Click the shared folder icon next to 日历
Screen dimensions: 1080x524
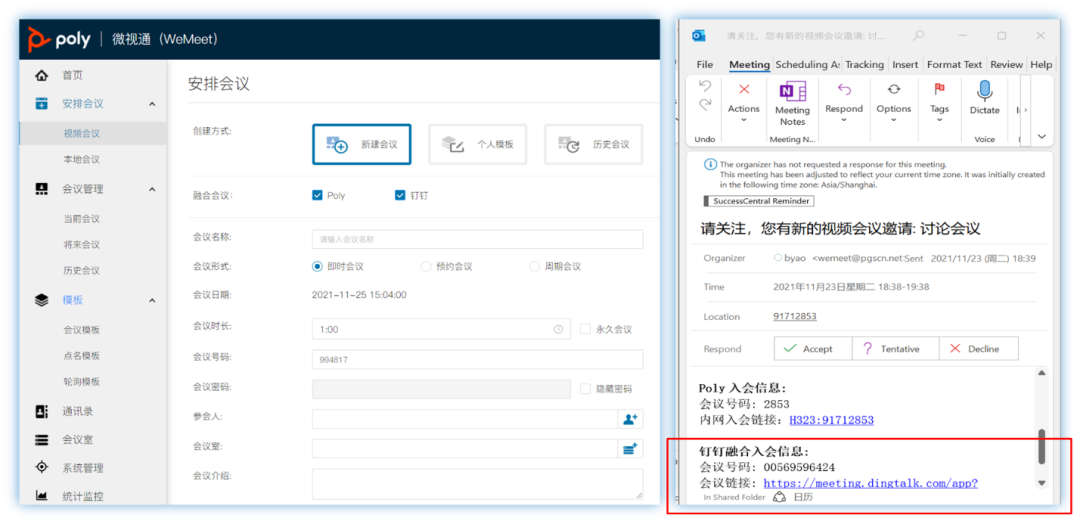point(779,497)
